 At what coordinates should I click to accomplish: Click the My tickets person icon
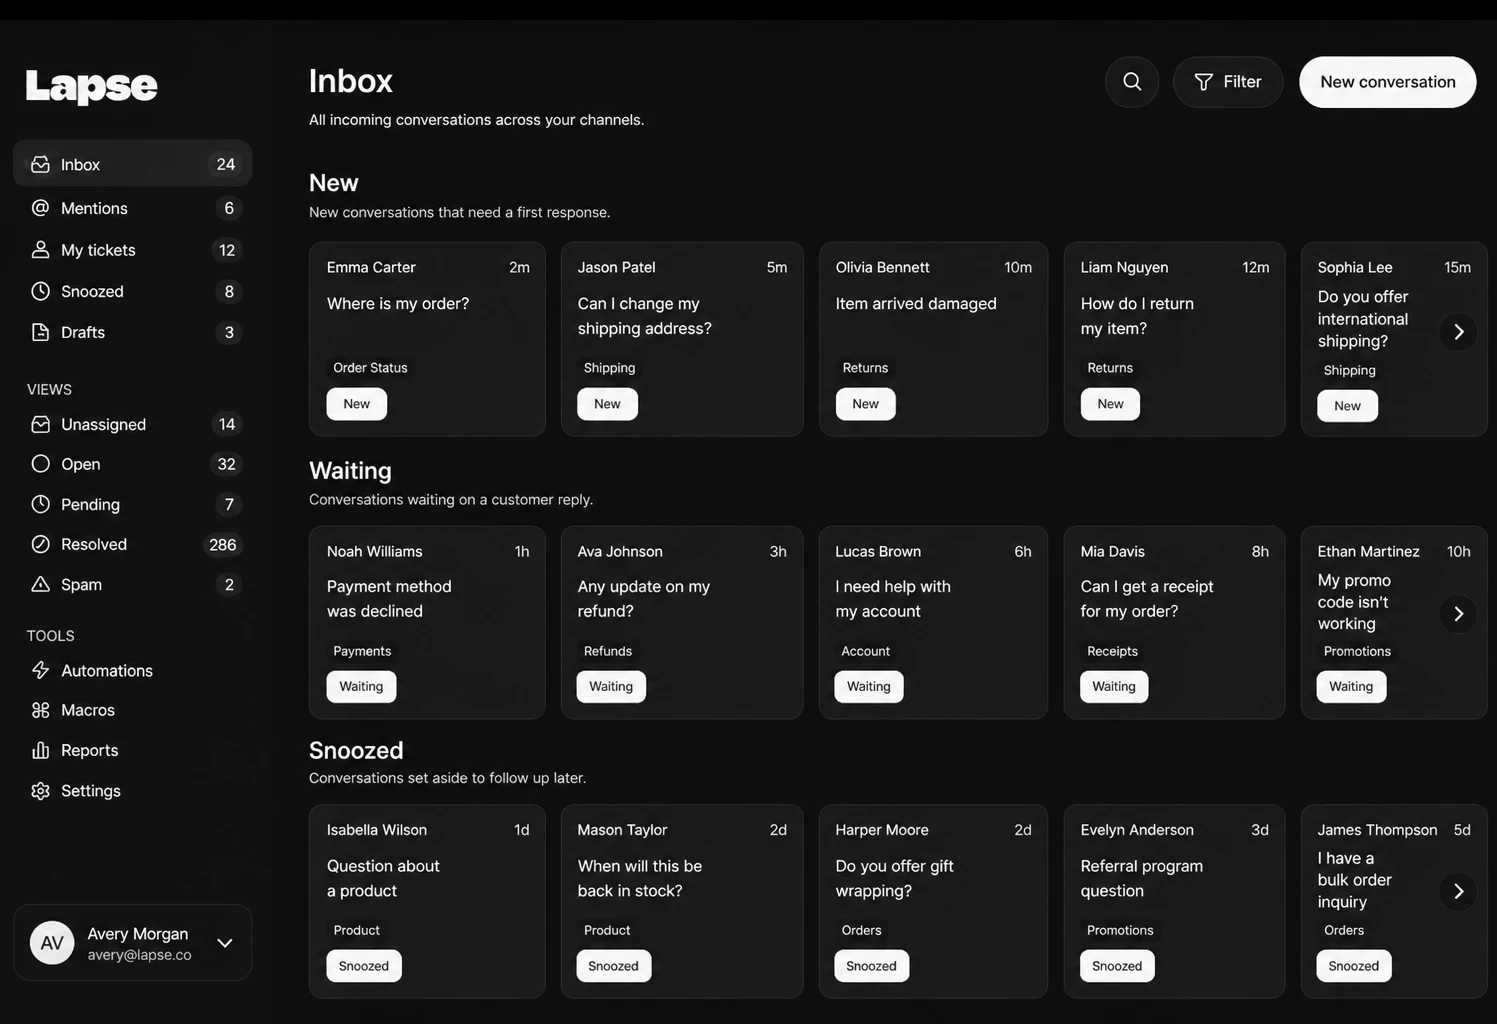pyautogui.click(x=40, y=250)
